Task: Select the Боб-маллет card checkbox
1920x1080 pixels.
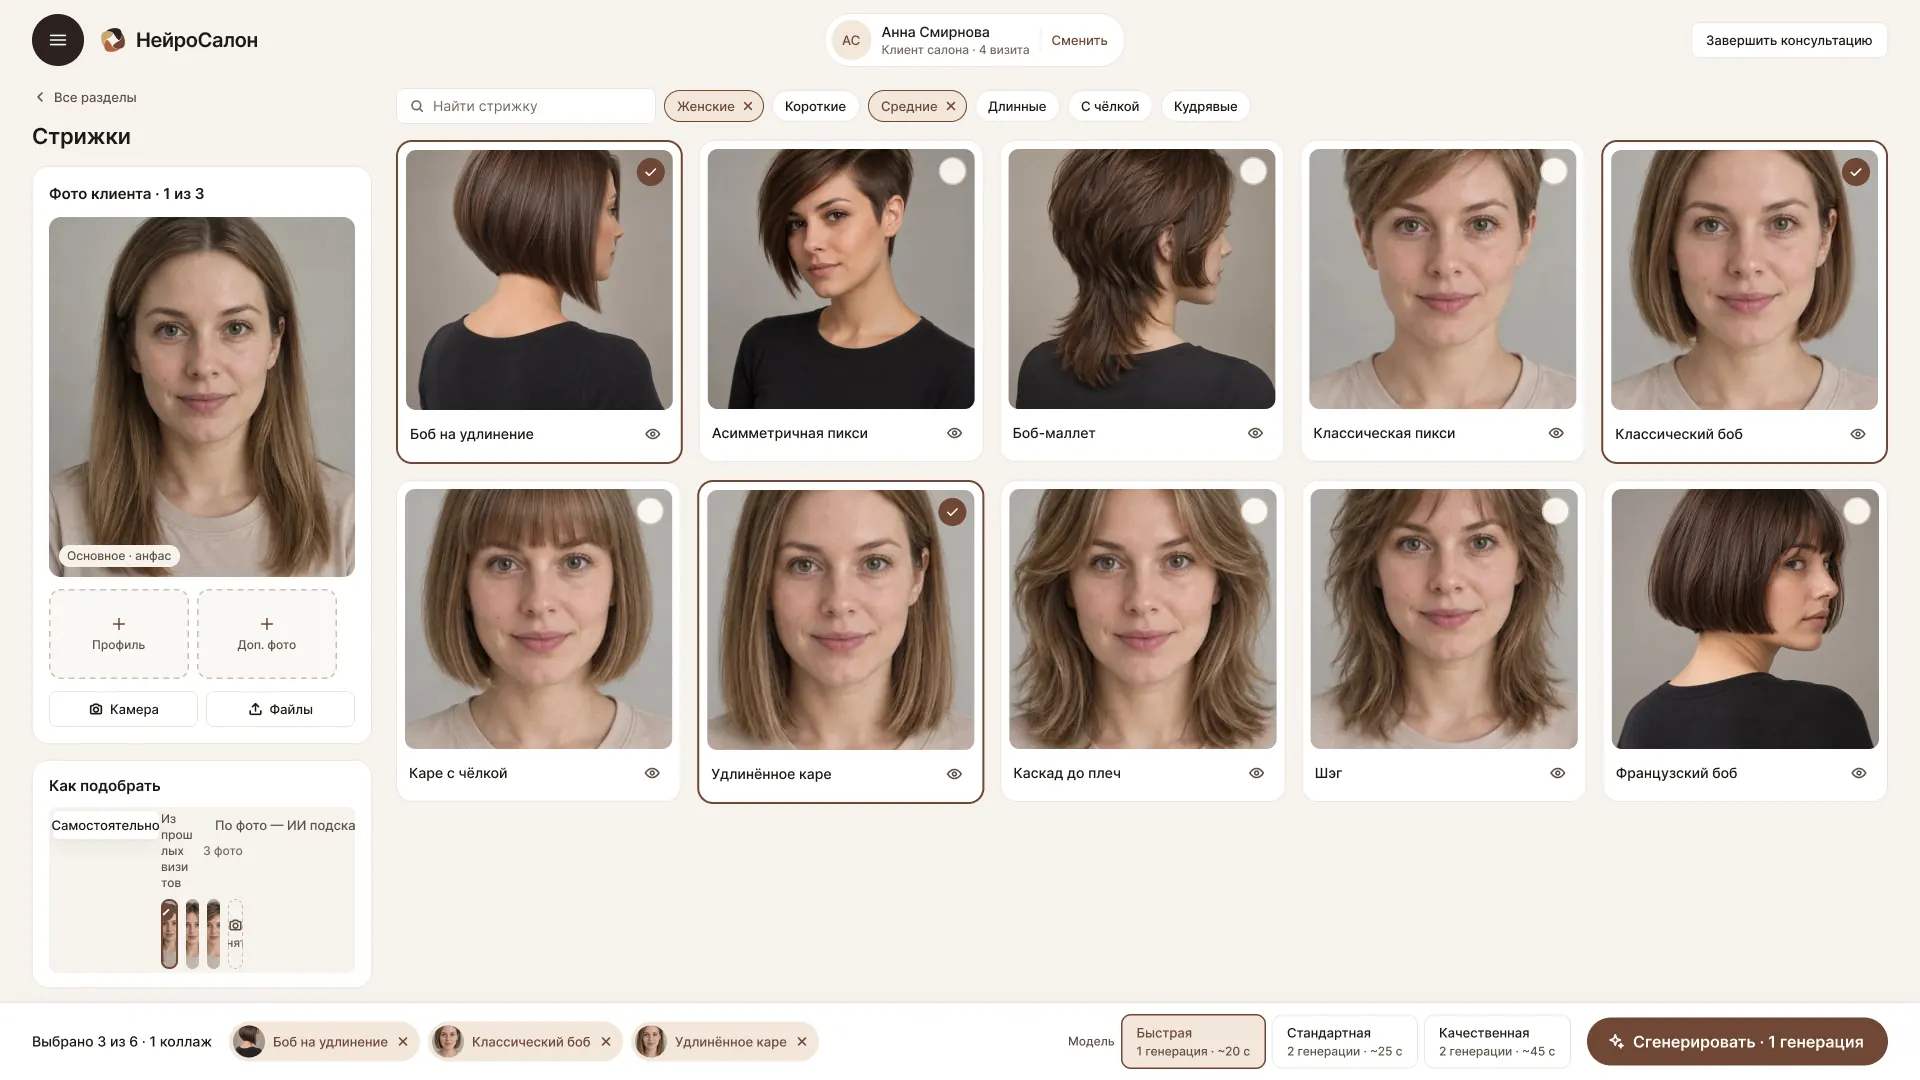Action: pos(1254,171)
